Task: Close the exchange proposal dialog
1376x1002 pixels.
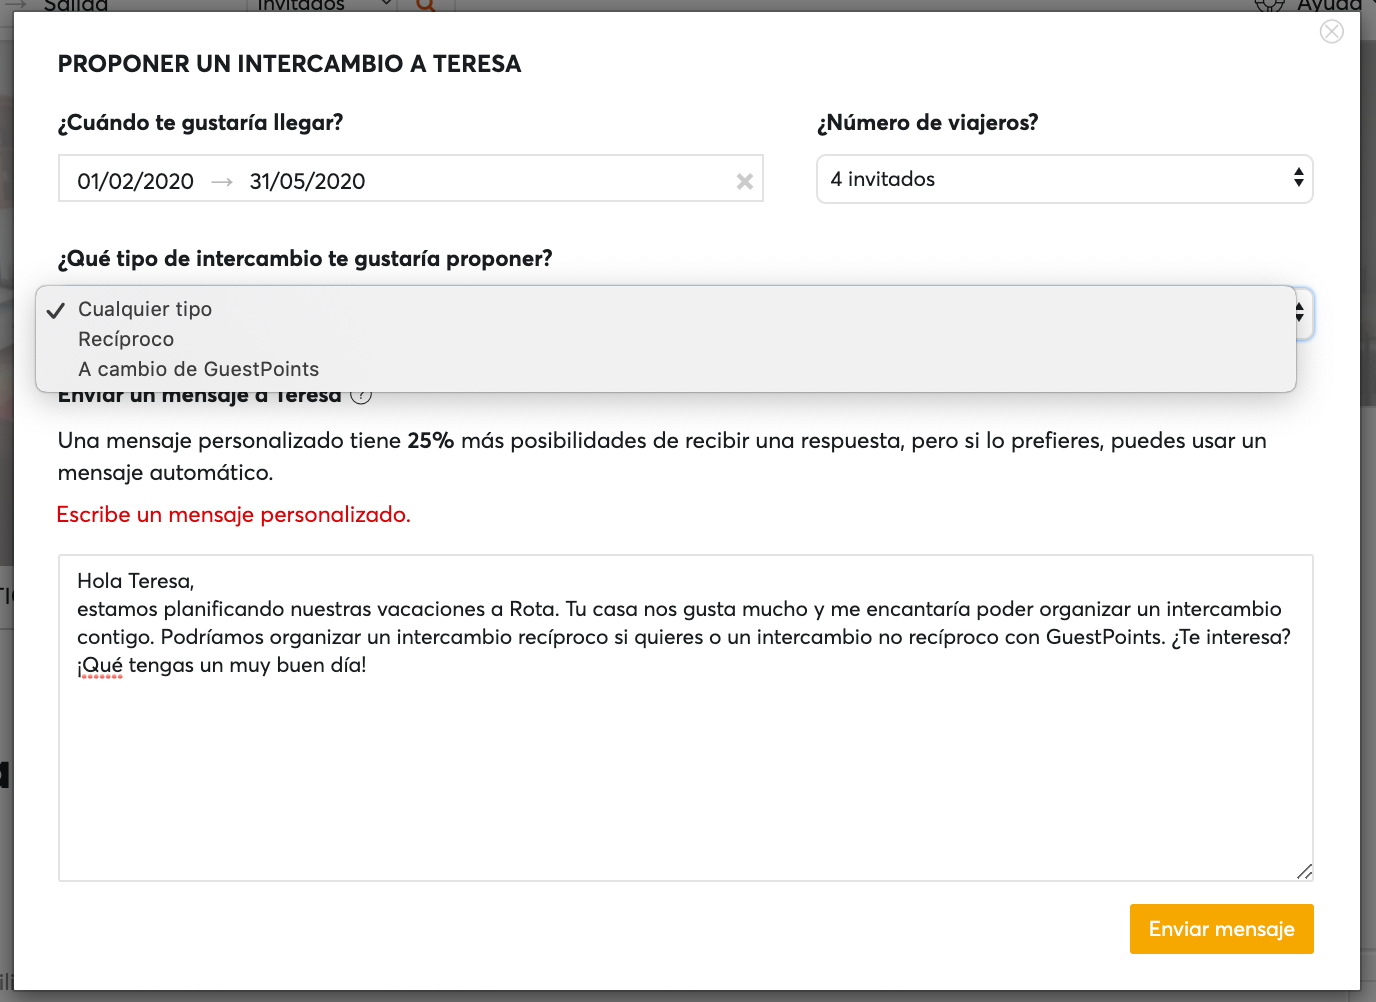Action: point(1331,32)
